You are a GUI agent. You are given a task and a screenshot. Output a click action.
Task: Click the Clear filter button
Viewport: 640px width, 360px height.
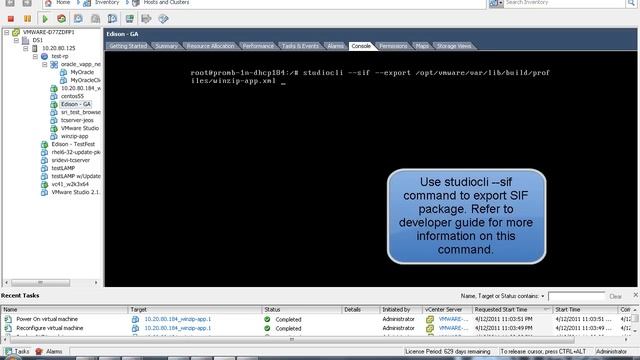[x=615, y=296]
